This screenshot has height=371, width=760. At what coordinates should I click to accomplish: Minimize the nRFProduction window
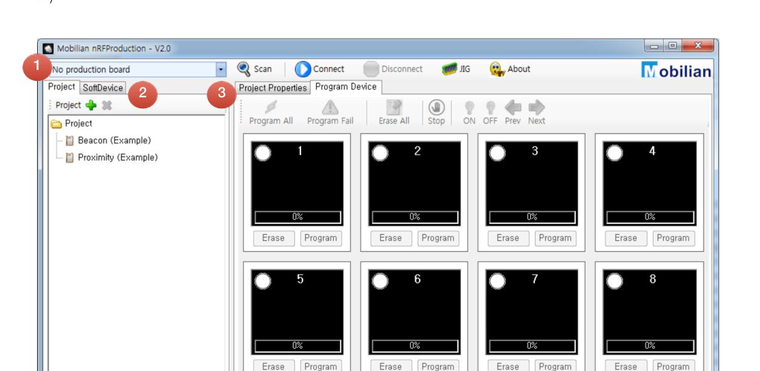[655, 46]
